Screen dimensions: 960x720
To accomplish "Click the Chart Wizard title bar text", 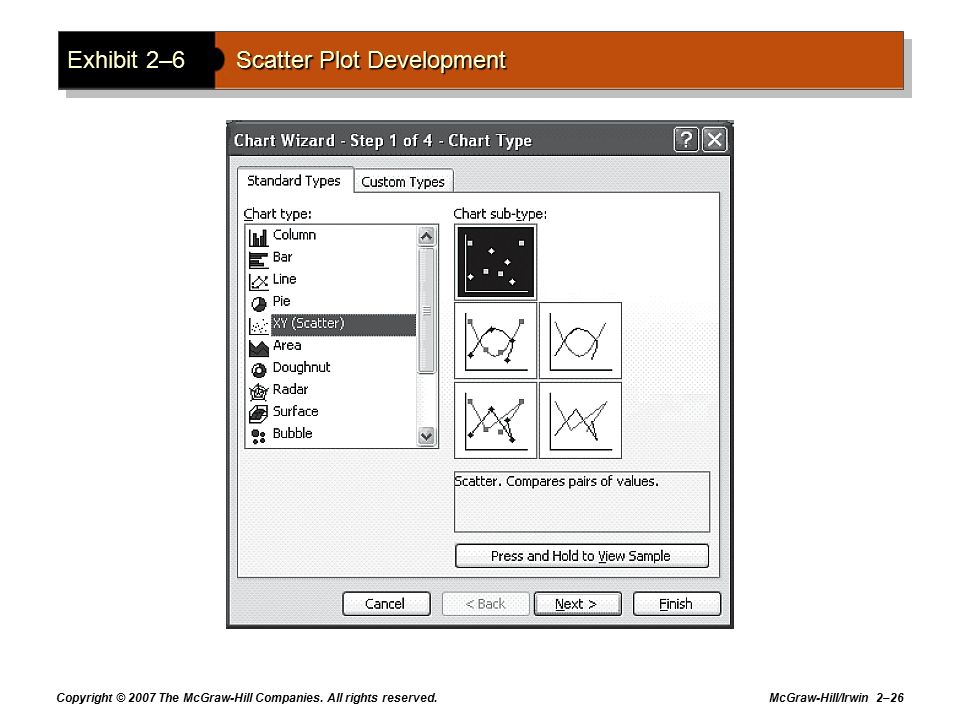I will point(383,141).
